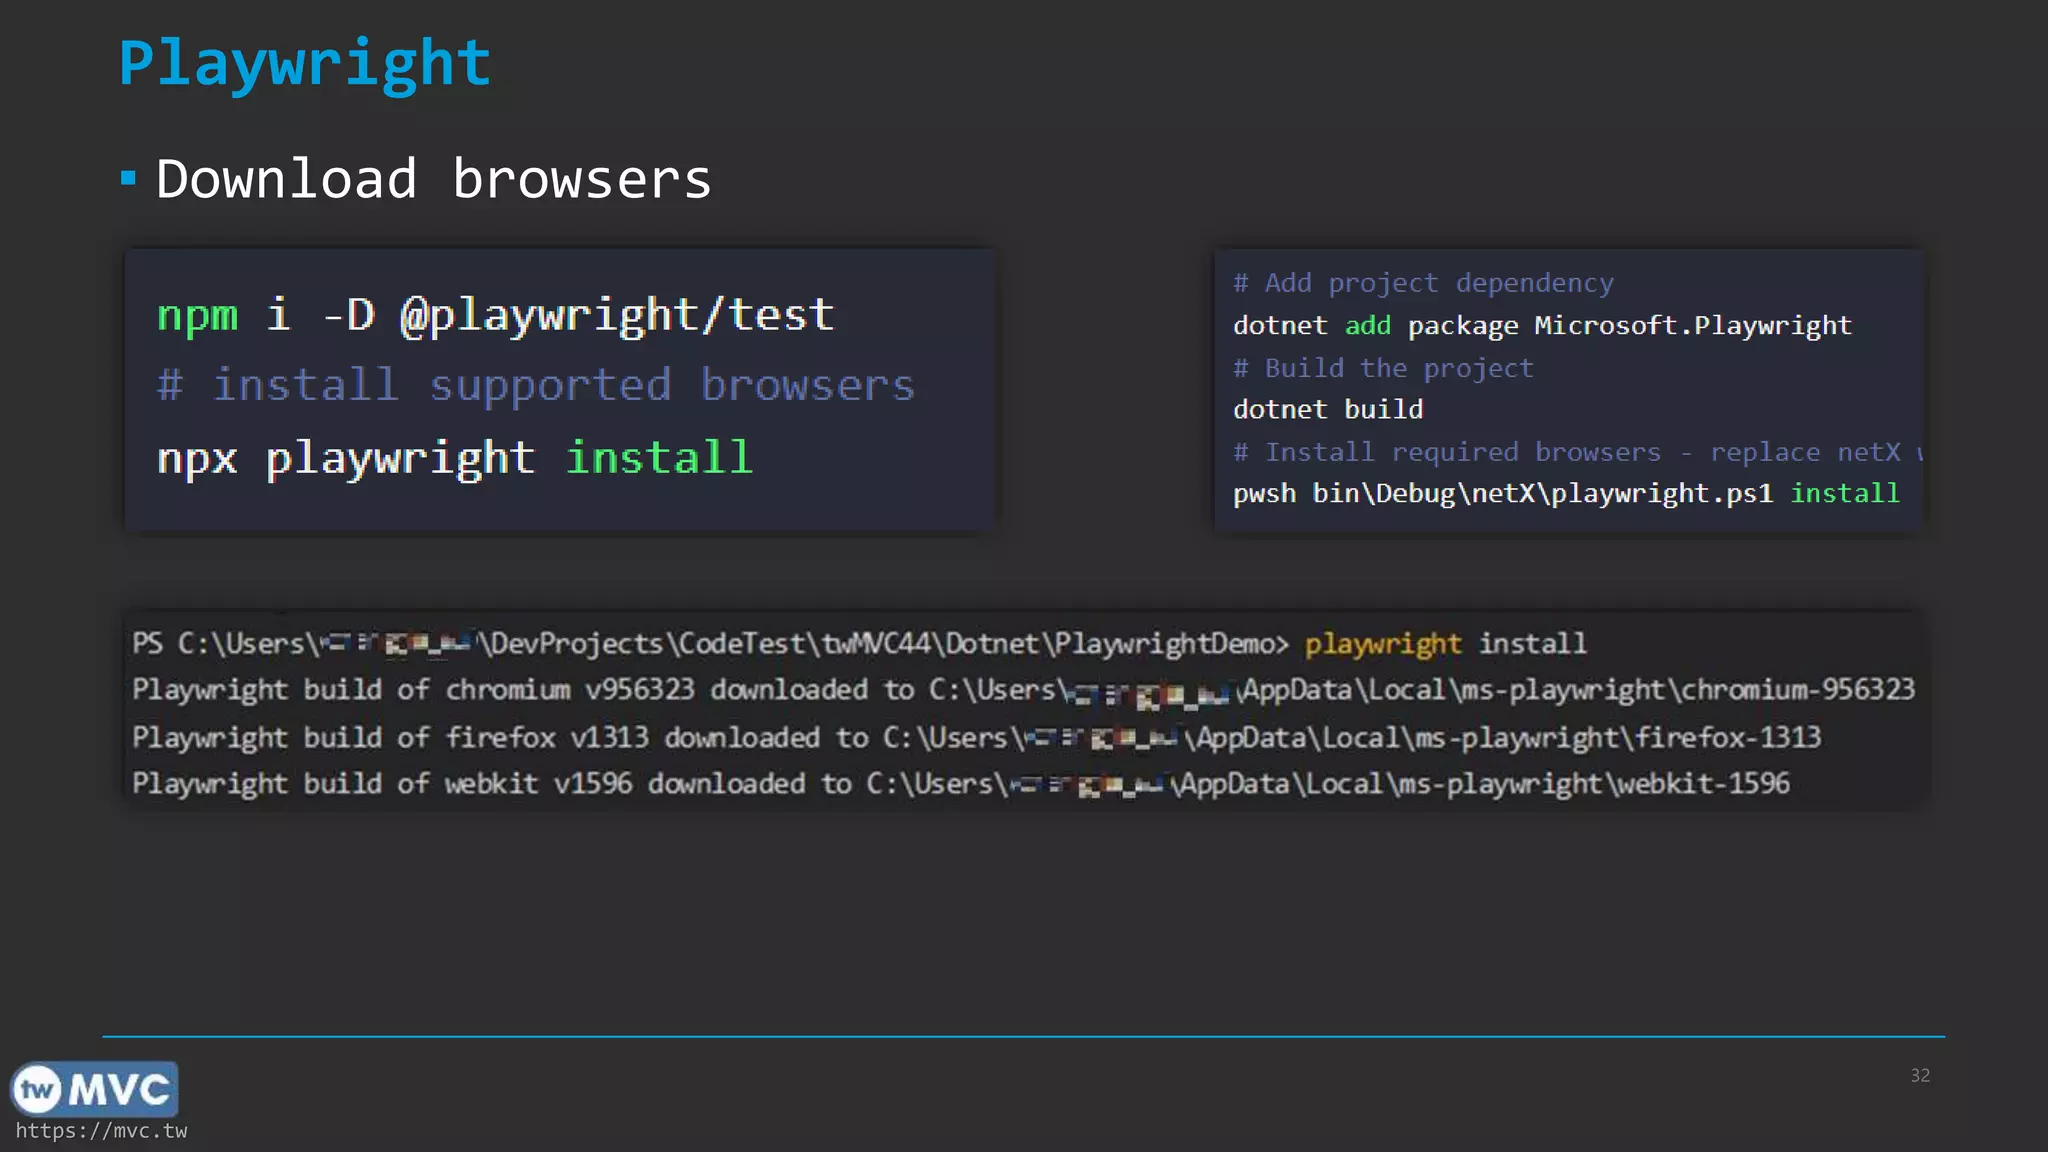Select the 'Download browsers' bullet heading
The height and width of the screenshot is (1152, 2048).
coord(433,180)
